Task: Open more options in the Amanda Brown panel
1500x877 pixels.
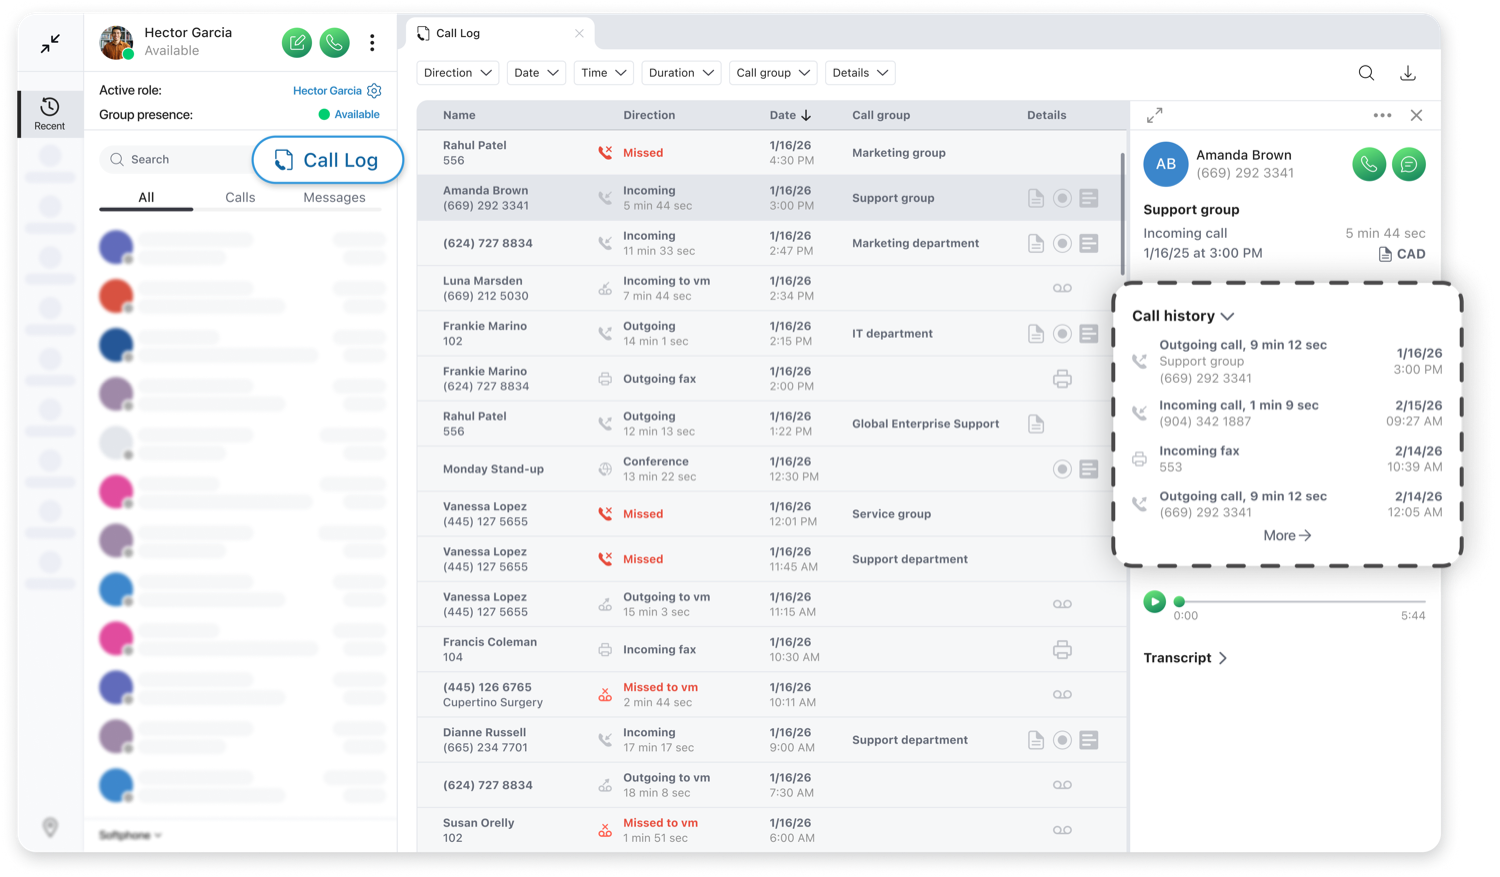Action: (x=1382, y=115)
